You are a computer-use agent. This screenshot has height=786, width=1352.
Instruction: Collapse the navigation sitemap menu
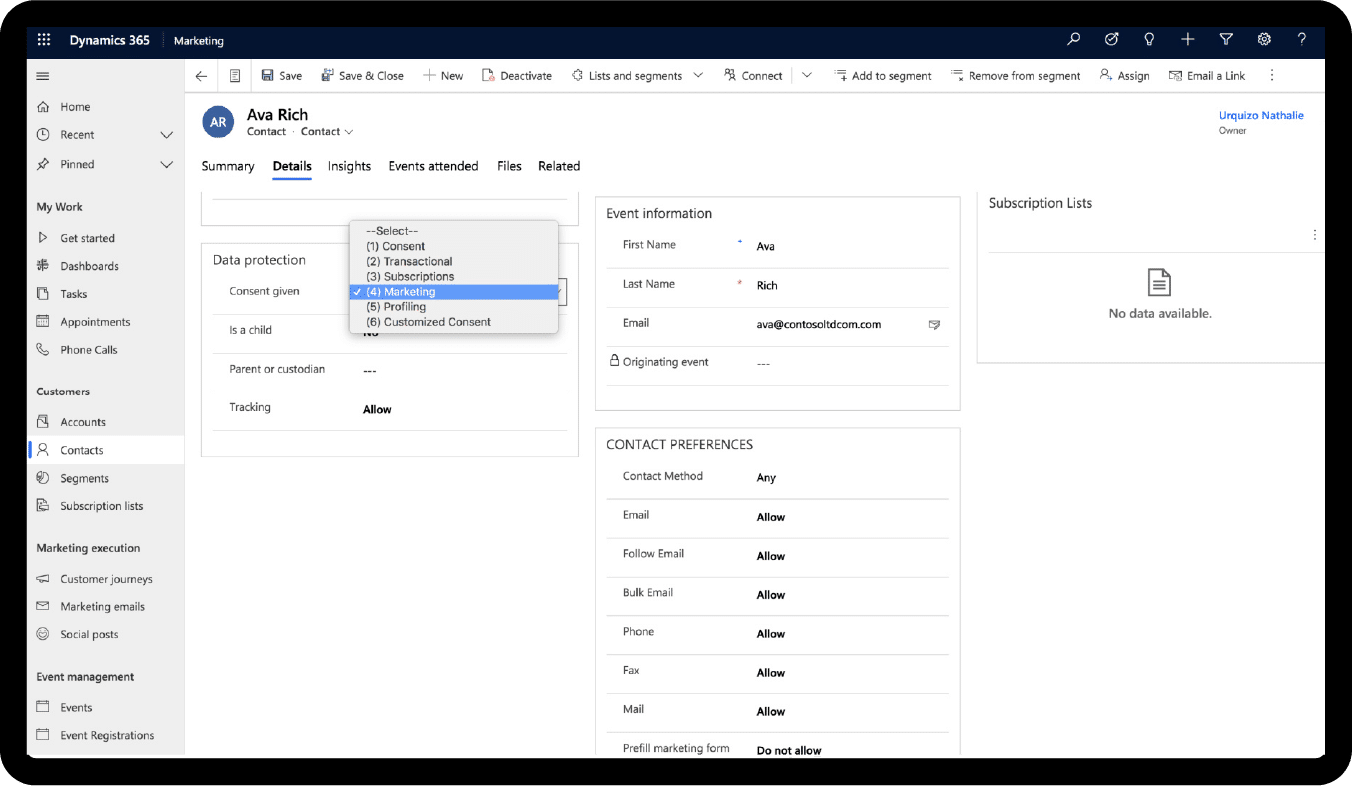tap(41, 75)
